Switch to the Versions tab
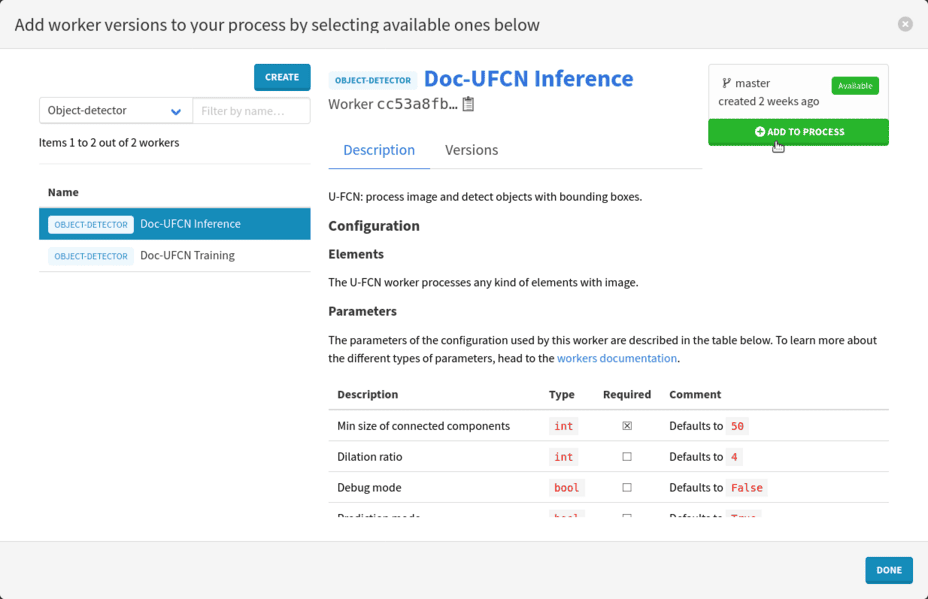 click(x=472, y=150)
